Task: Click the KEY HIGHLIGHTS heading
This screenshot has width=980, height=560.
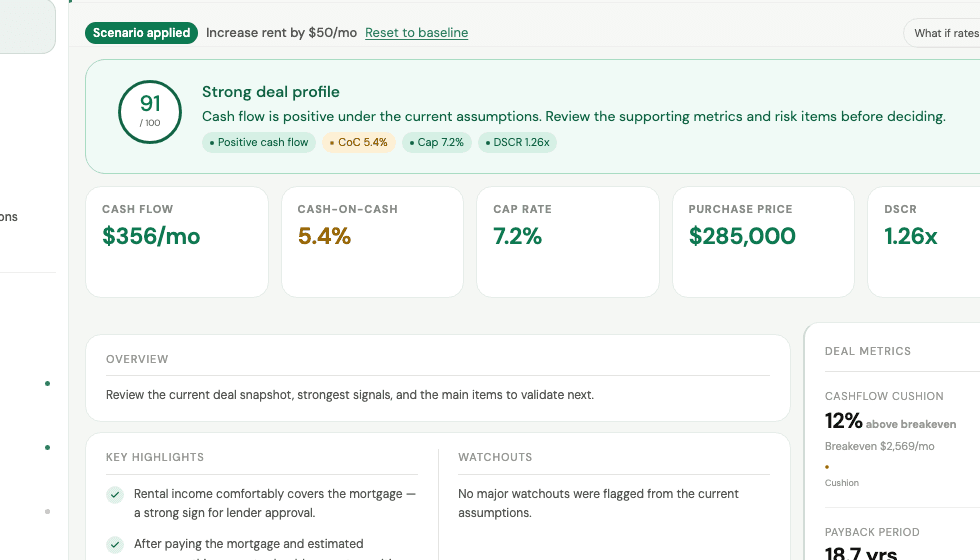Action: tap(155, 458)
